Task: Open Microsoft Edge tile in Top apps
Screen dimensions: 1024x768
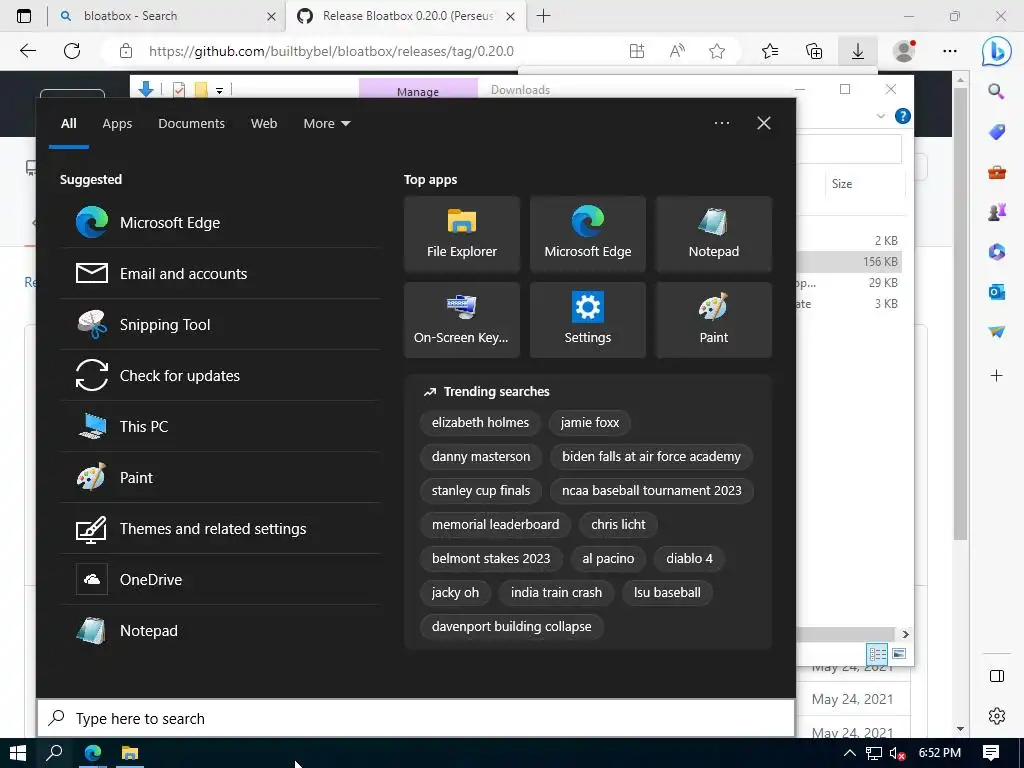Action: click(588, 234)
